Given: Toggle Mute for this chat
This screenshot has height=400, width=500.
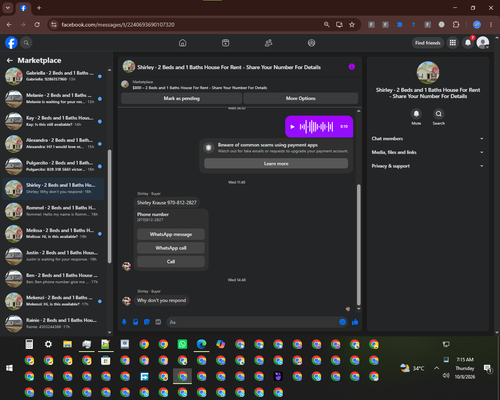Looking at the screenshot, I should click(x=416, y=114).
